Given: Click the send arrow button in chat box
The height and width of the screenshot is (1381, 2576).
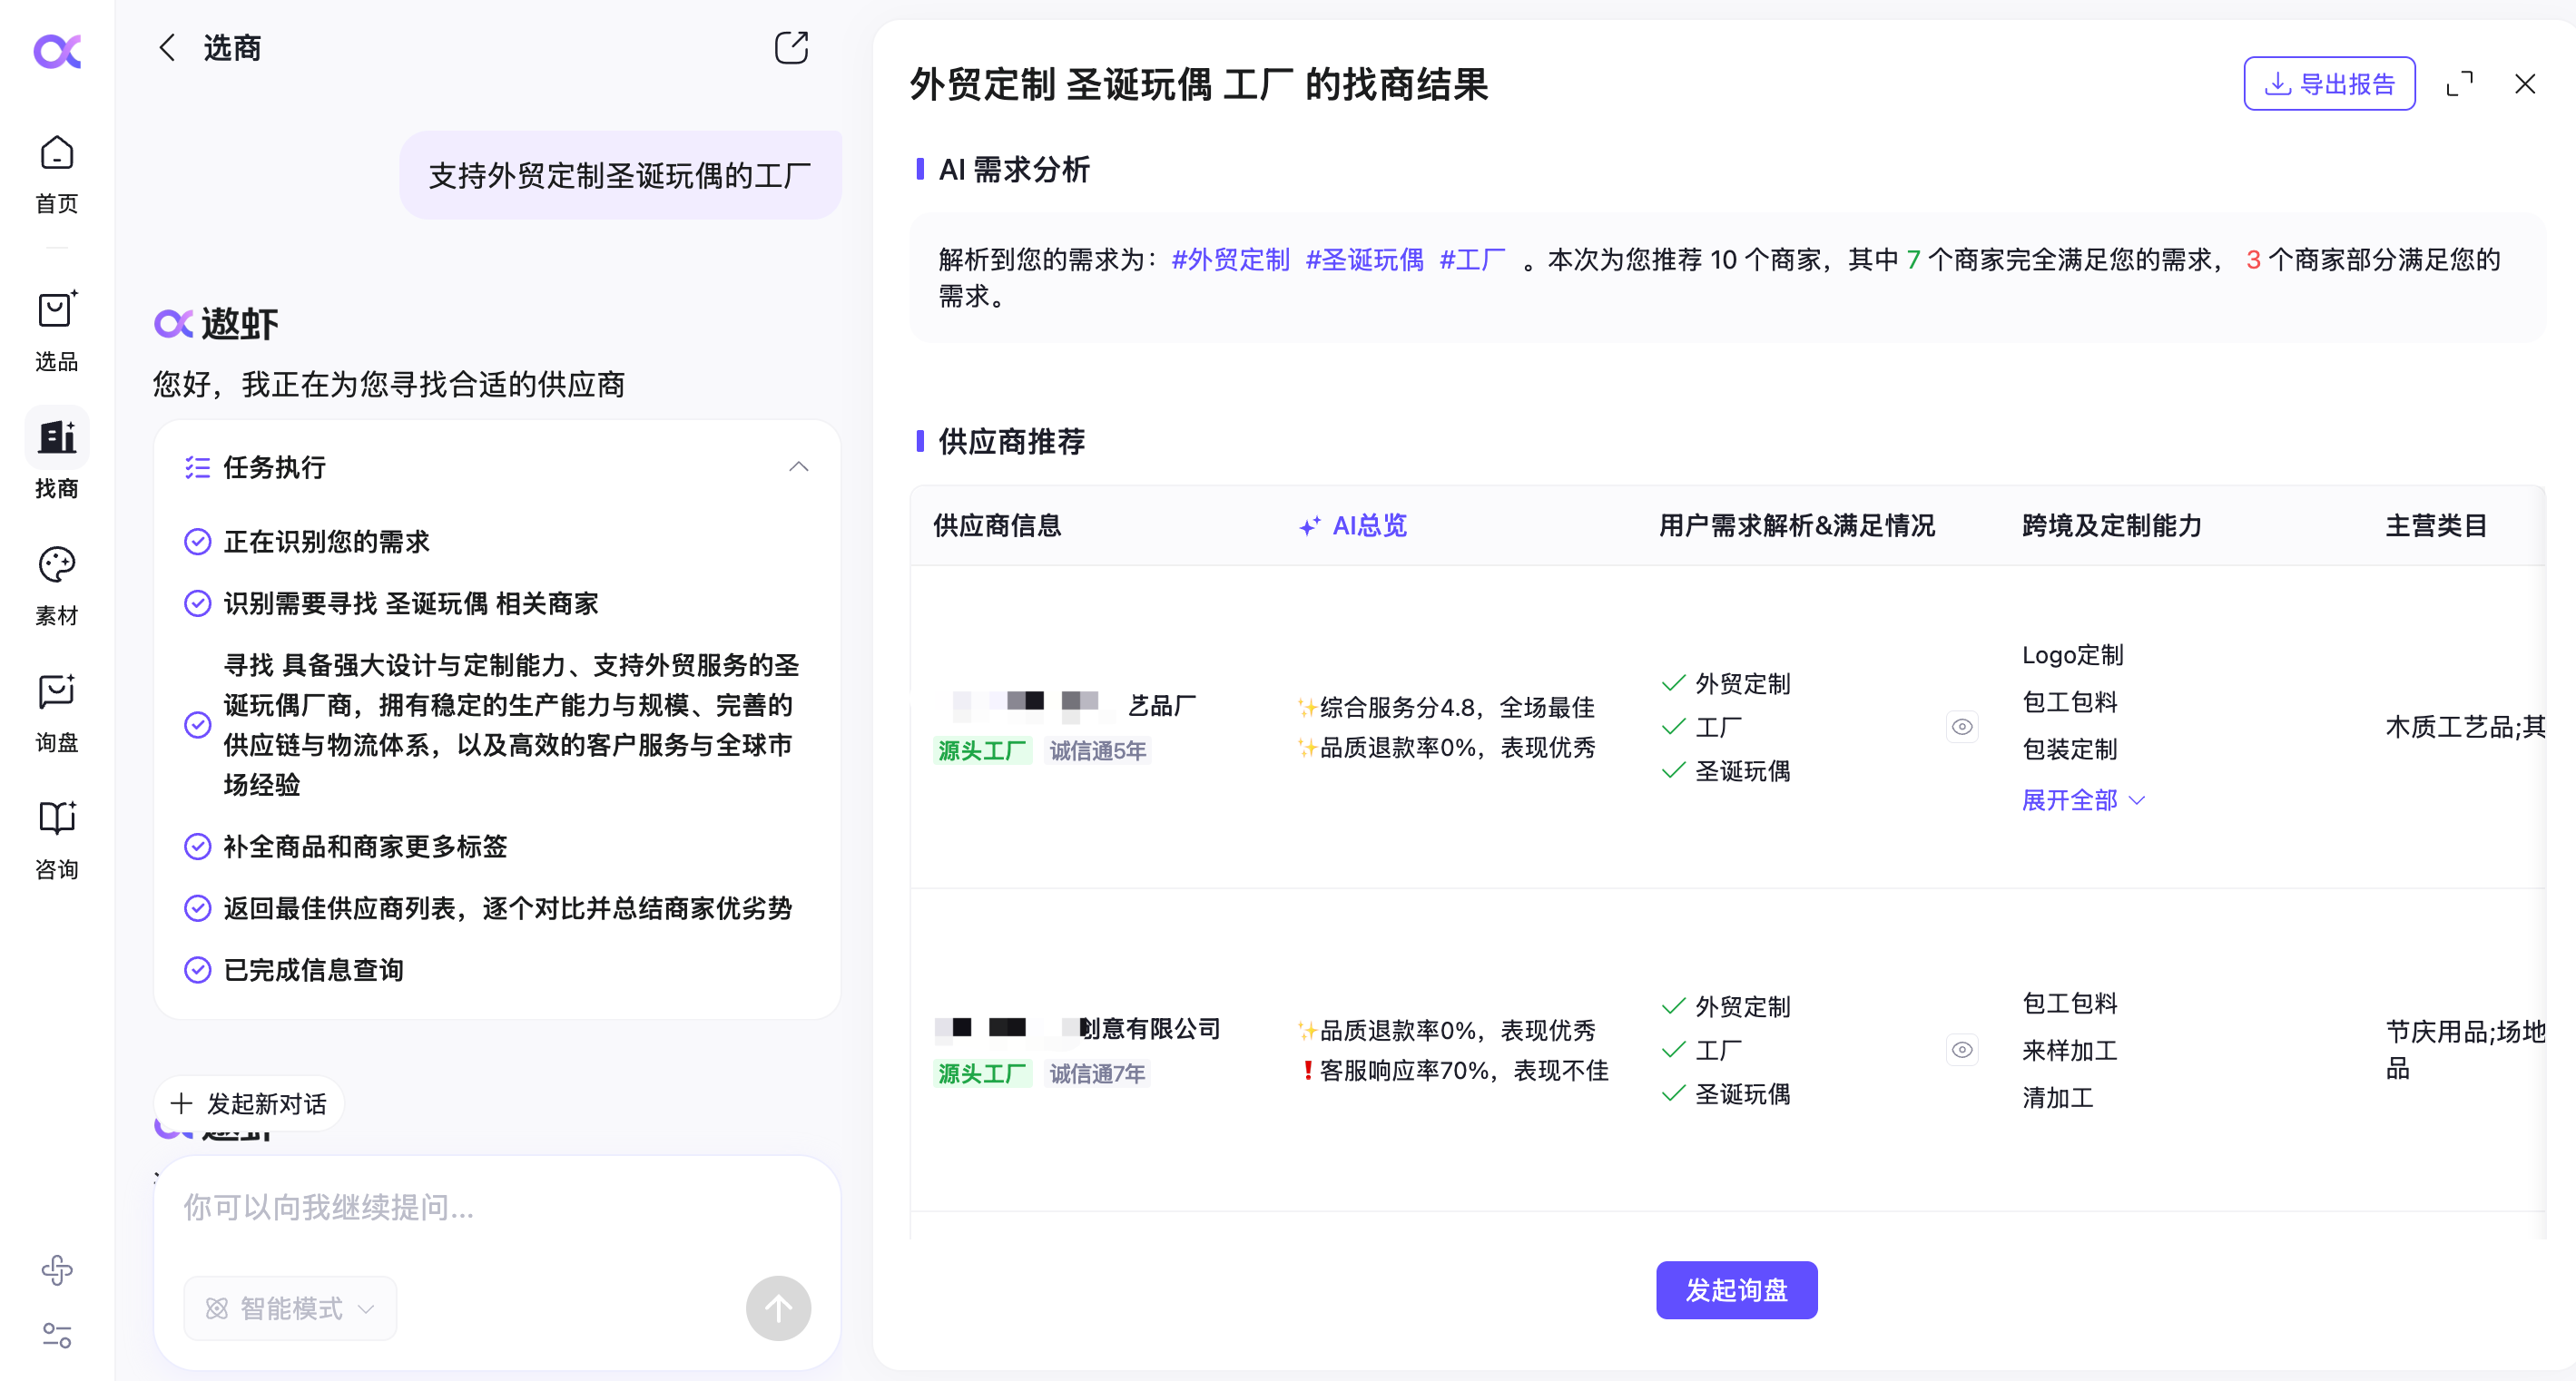Looking at the screenshot, I should (x=778, y=1308).
